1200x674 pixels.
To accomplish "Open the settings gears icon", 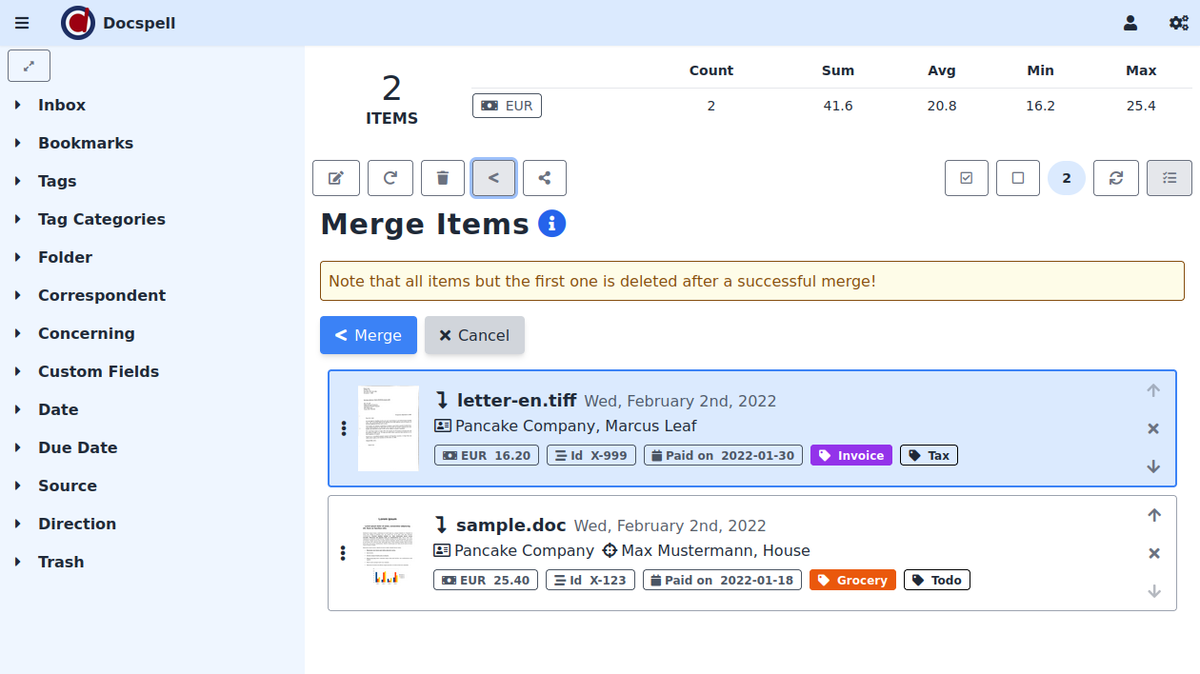I will coord(1178,23).
